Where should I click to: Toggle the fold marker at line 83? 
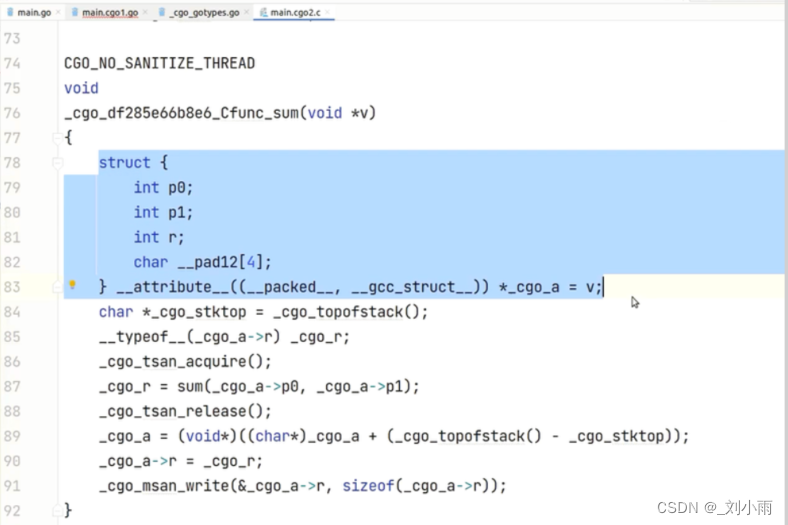pyautogui.click(x=57, y=287)
